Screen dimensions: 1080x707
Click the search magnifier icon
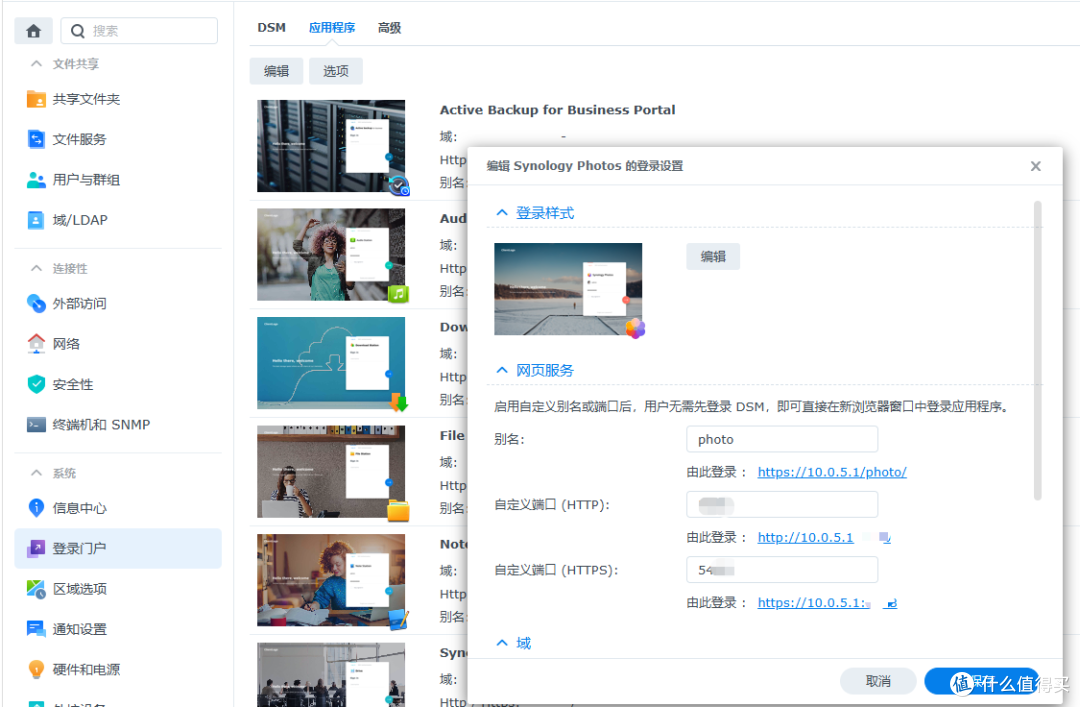(x=78, y=31)
